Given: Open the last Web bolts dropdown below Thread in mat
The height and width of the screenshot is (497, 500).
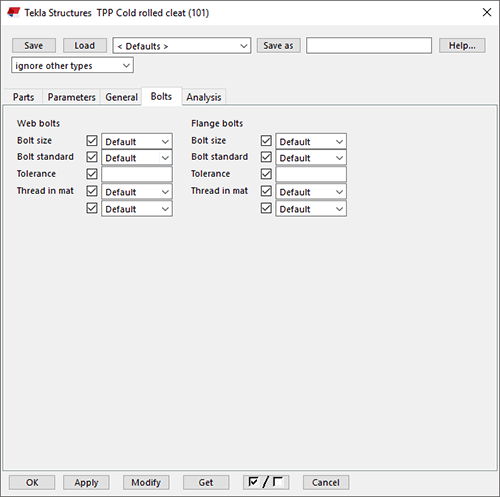Looking at the screenshot, I should click(137, 209).
